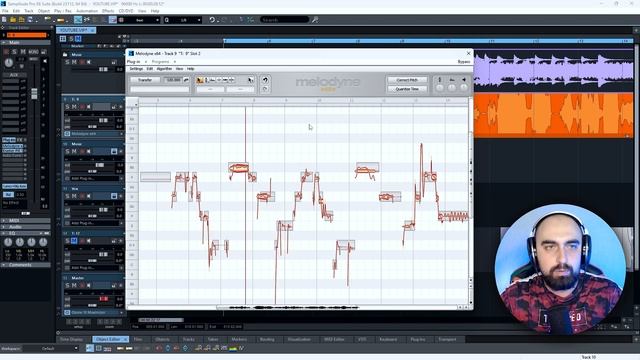Open Melodyne Settings menu
This screenshot has width=640, height=360.
136,69
